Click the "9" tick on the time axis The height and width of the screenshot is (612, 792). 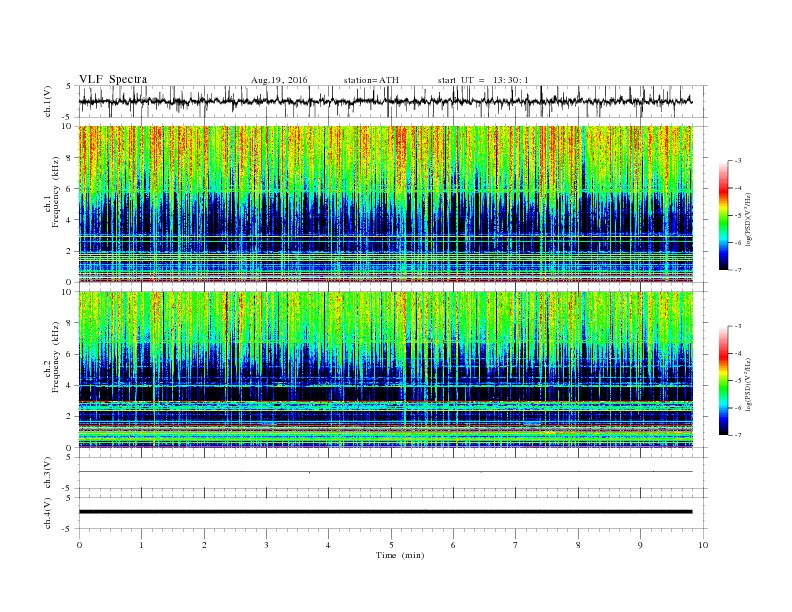pyautogui.click(x=640, y=545)
